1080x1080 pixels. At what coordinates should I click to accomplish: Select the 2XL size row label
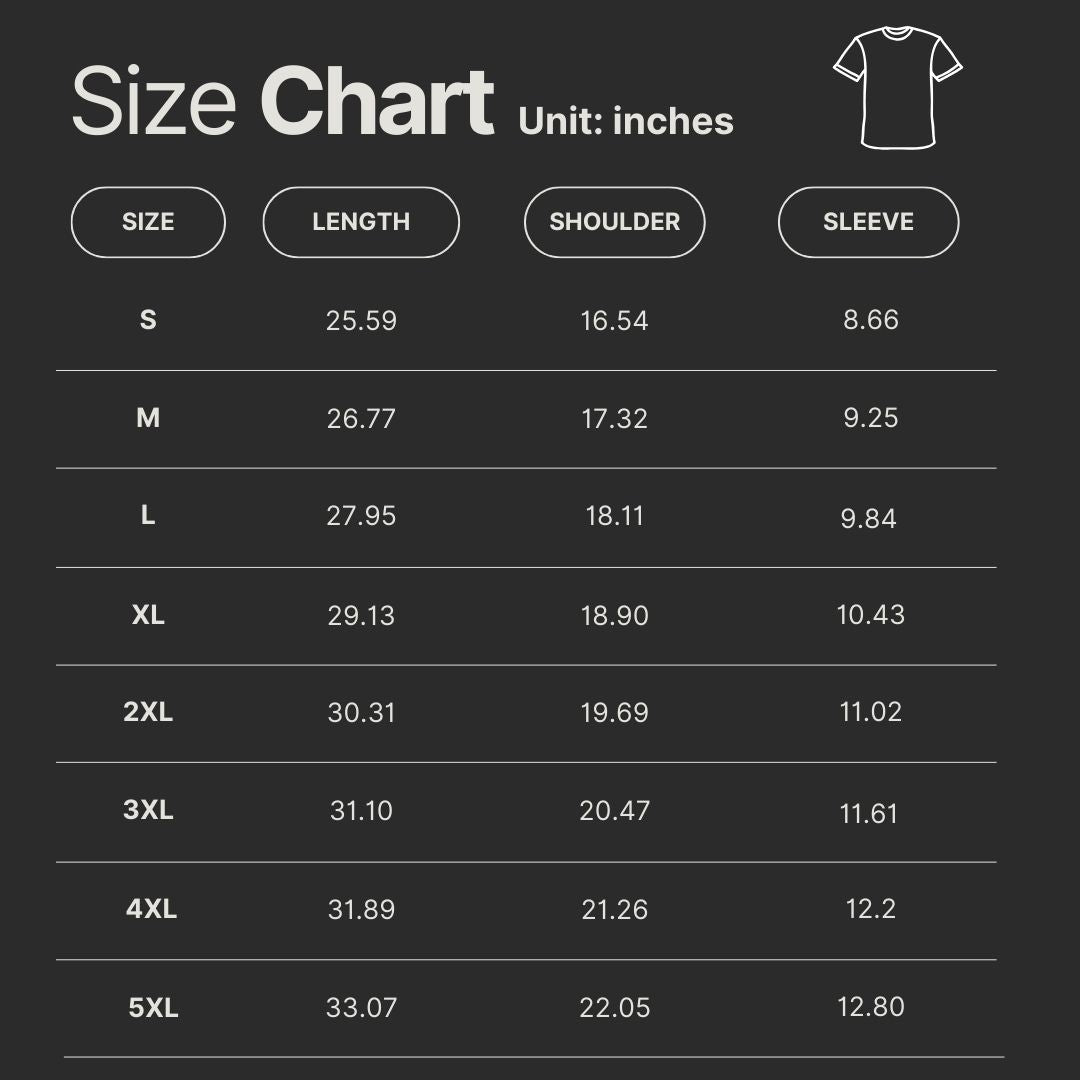(148, 712)
